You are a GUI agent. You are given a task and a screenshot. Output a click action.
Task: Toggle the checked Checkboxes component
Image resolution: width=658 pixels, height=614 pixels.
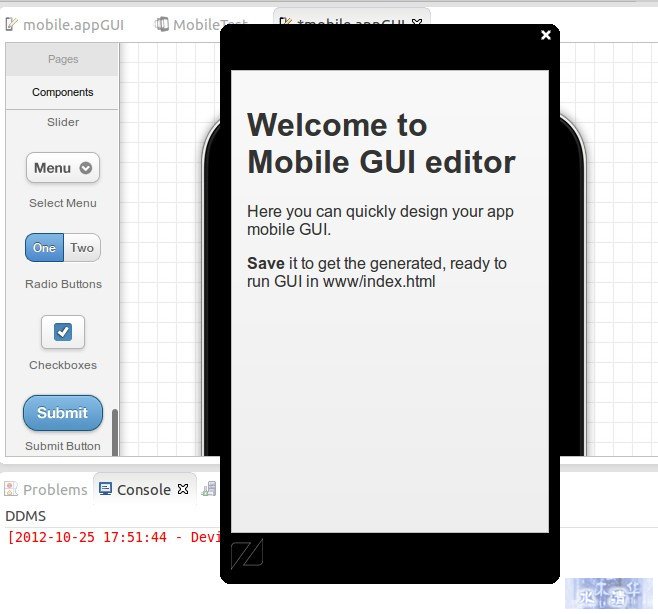pyautogui.click(x=63, y=332)
